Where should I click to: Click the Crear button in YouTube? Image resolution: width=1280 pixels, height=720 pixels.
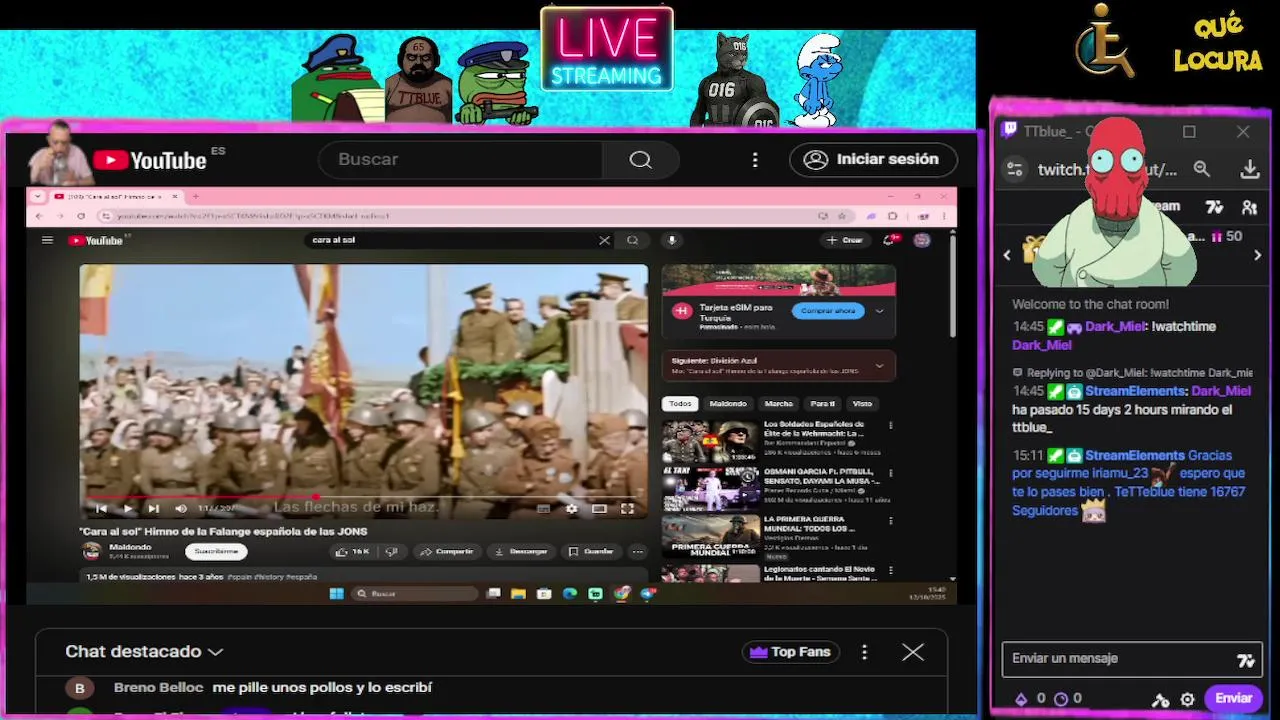point(845,240)
